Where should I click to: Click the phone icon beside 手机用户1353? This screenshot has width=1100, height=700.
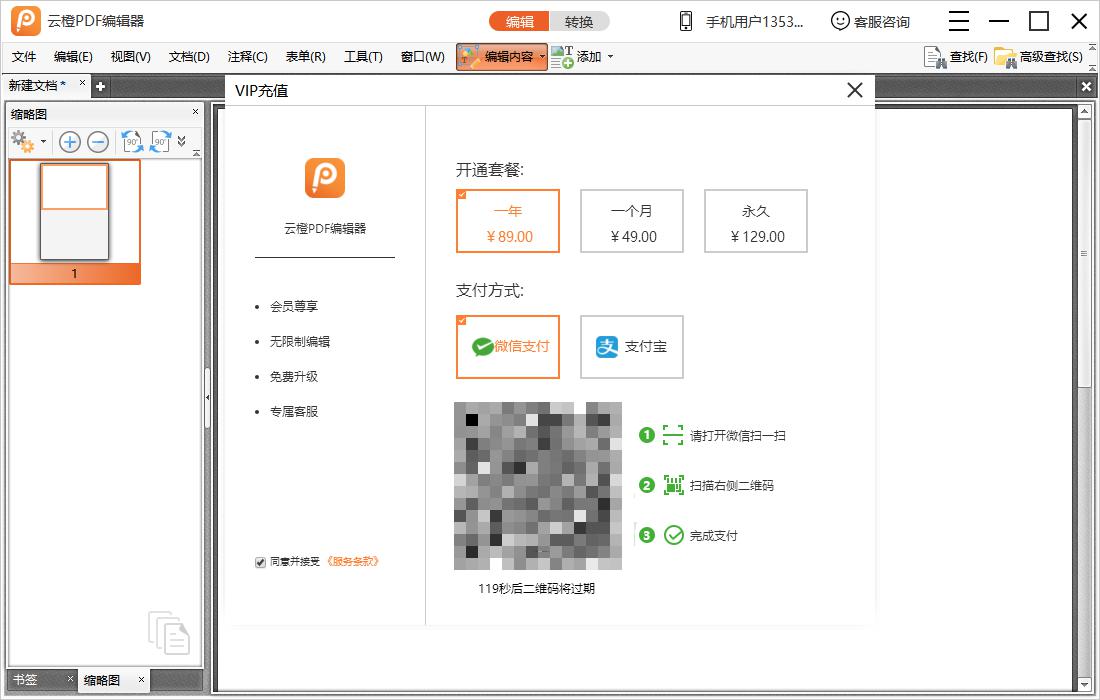[x=685, y=21]
